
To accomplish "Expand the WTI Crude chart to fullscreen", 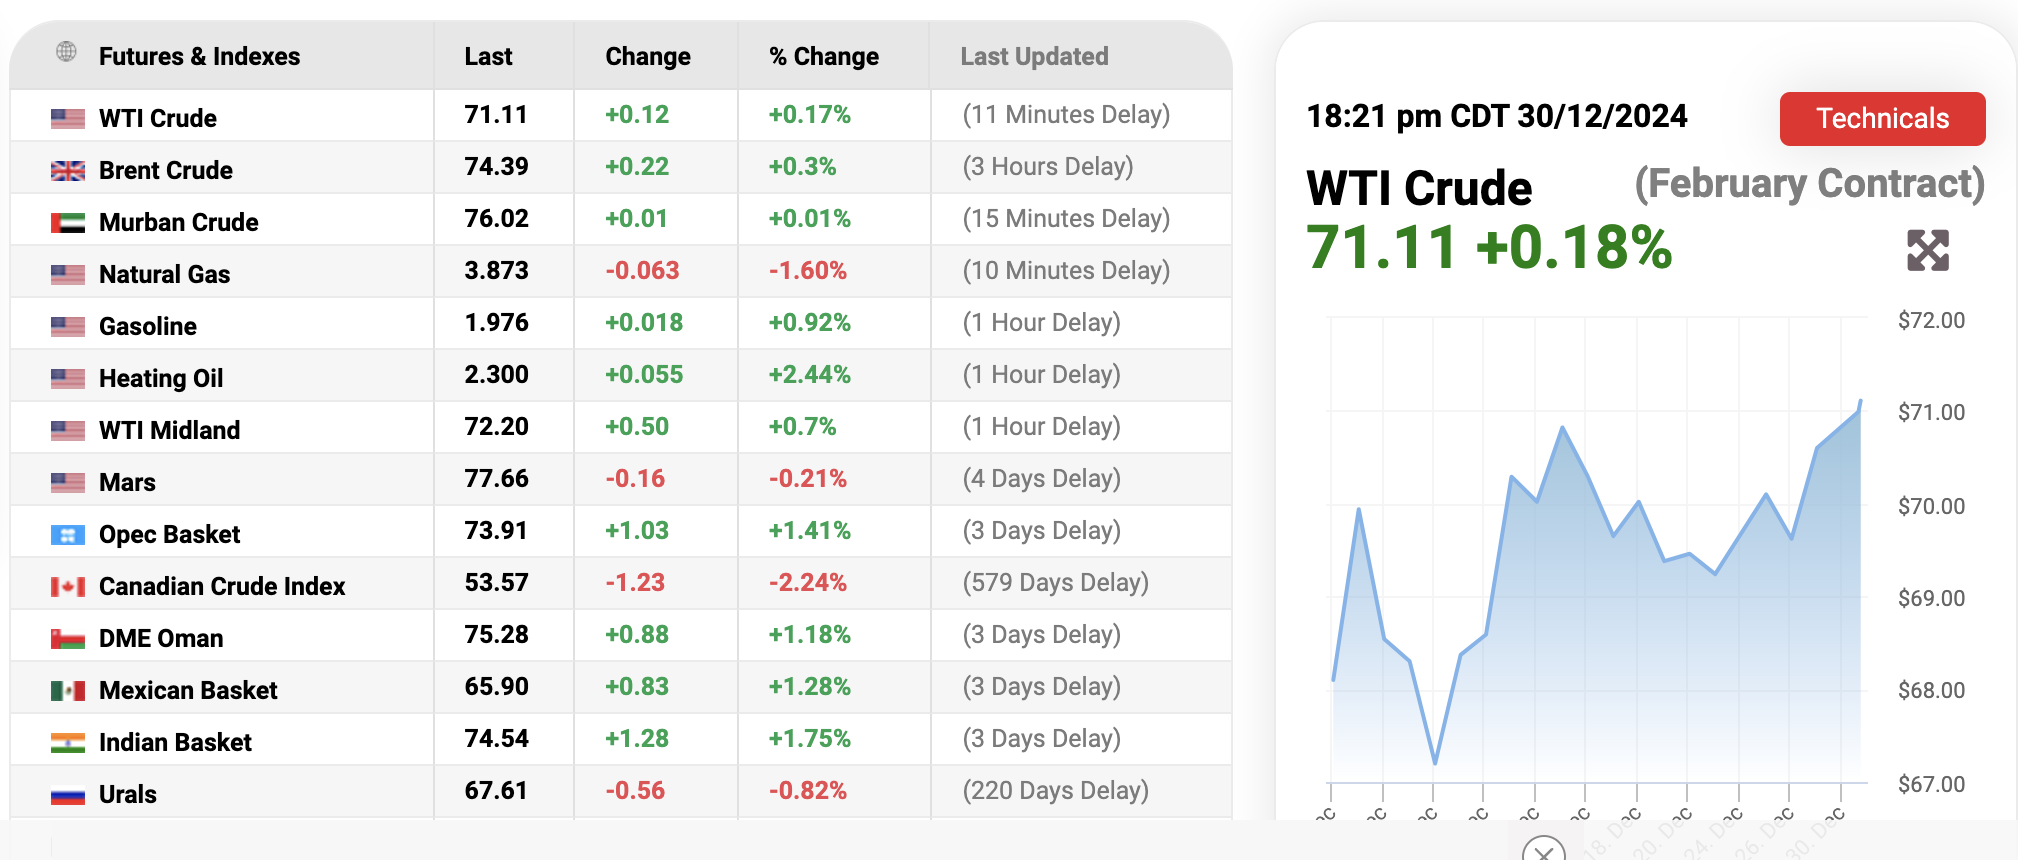I will [x=1928, y=250].
